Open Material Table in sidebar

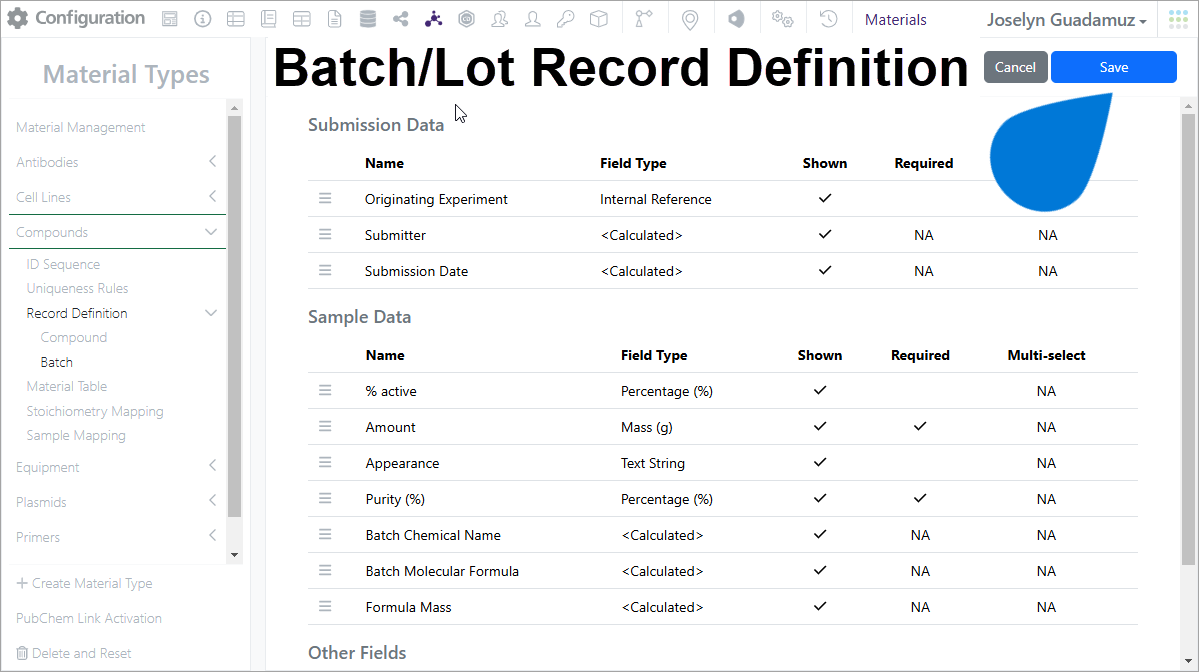67,386
